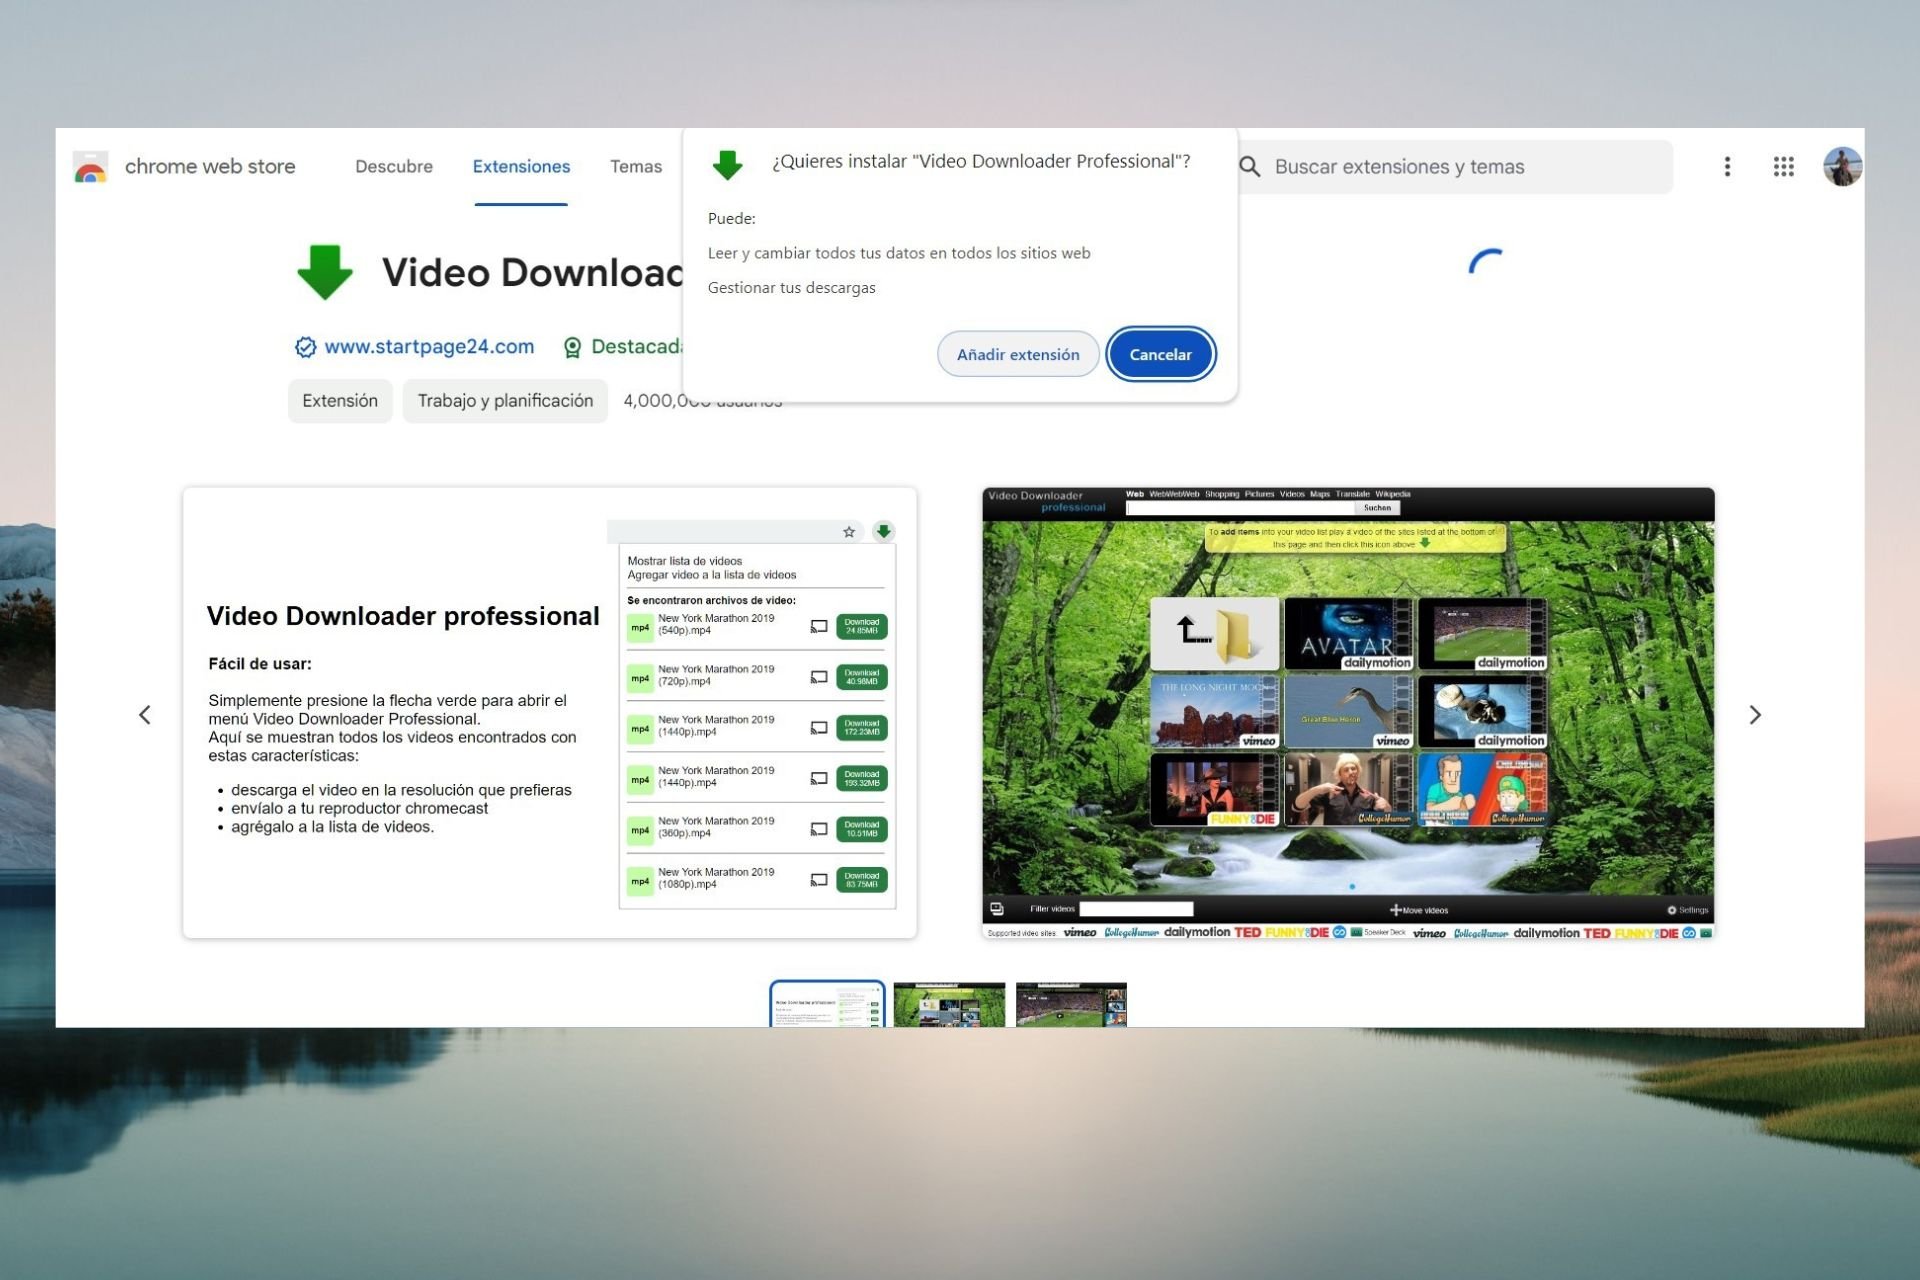The width and height of the screenshot is (1920, 1280).
Task: Select the third screenshot thumbnail
Action: coord(1071,1004)
